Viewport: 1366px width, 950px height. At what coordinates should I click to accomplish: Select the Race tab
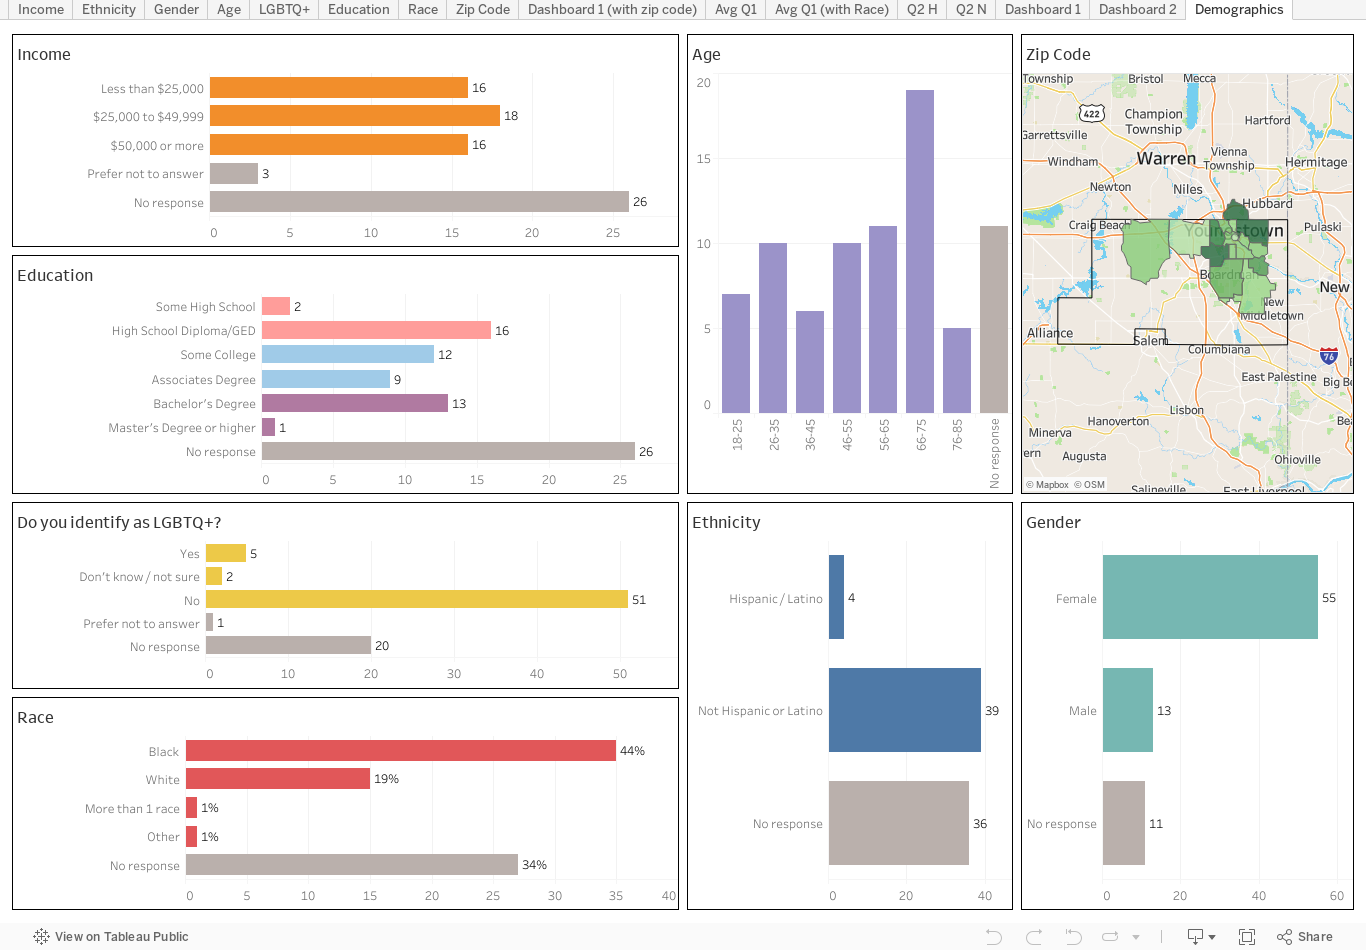(x=423, y=9)
